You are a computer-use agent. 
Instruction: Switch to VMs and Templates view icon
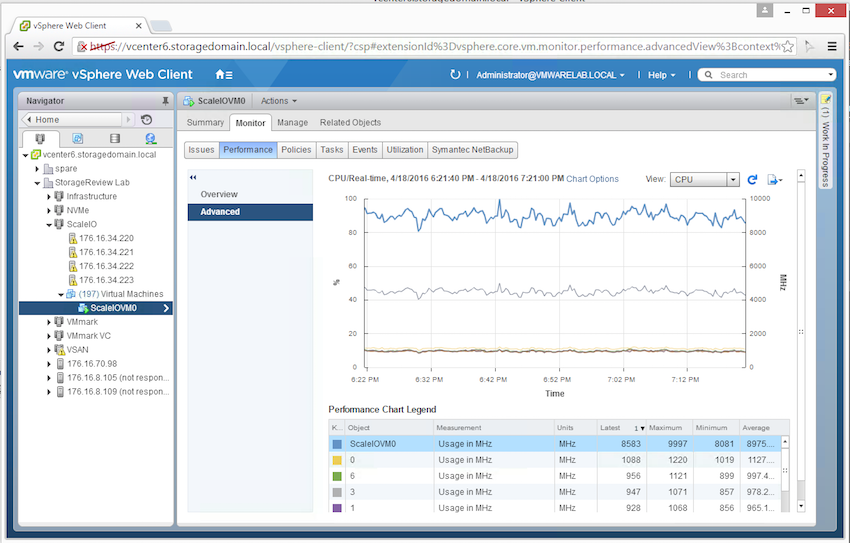[78, 139]
